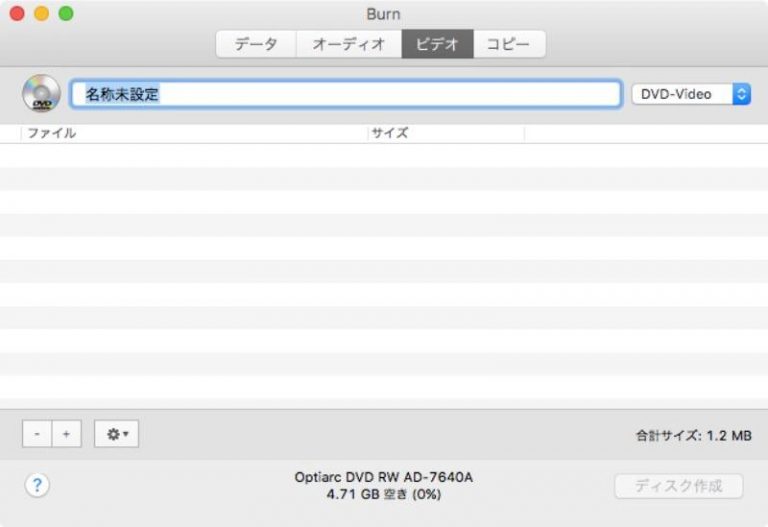Maximize the window using the green button
Viewport: 768px width, 527px height.
(65, 14)
